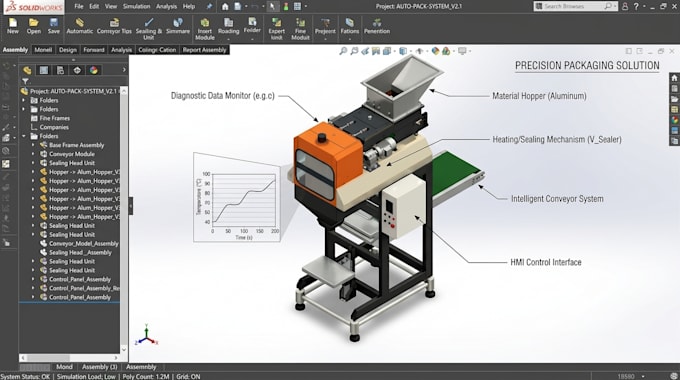Expand the first Sealing Head Unit node

tap(33, 163)
